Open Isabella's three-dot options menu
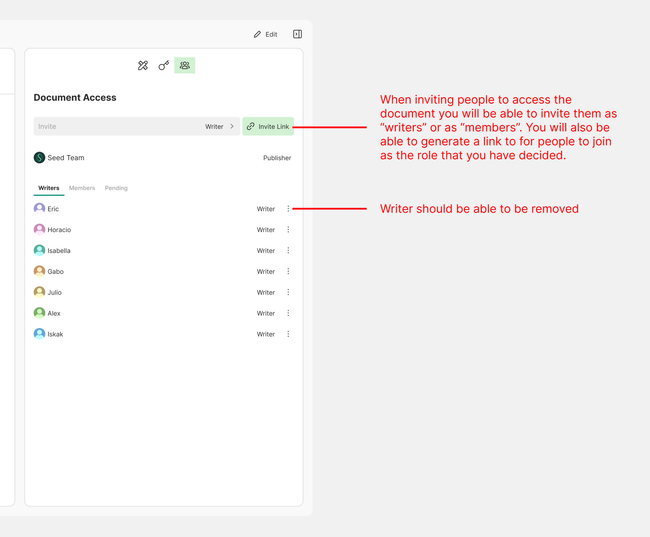Screen dimensions: 650x537 (288, 251)
